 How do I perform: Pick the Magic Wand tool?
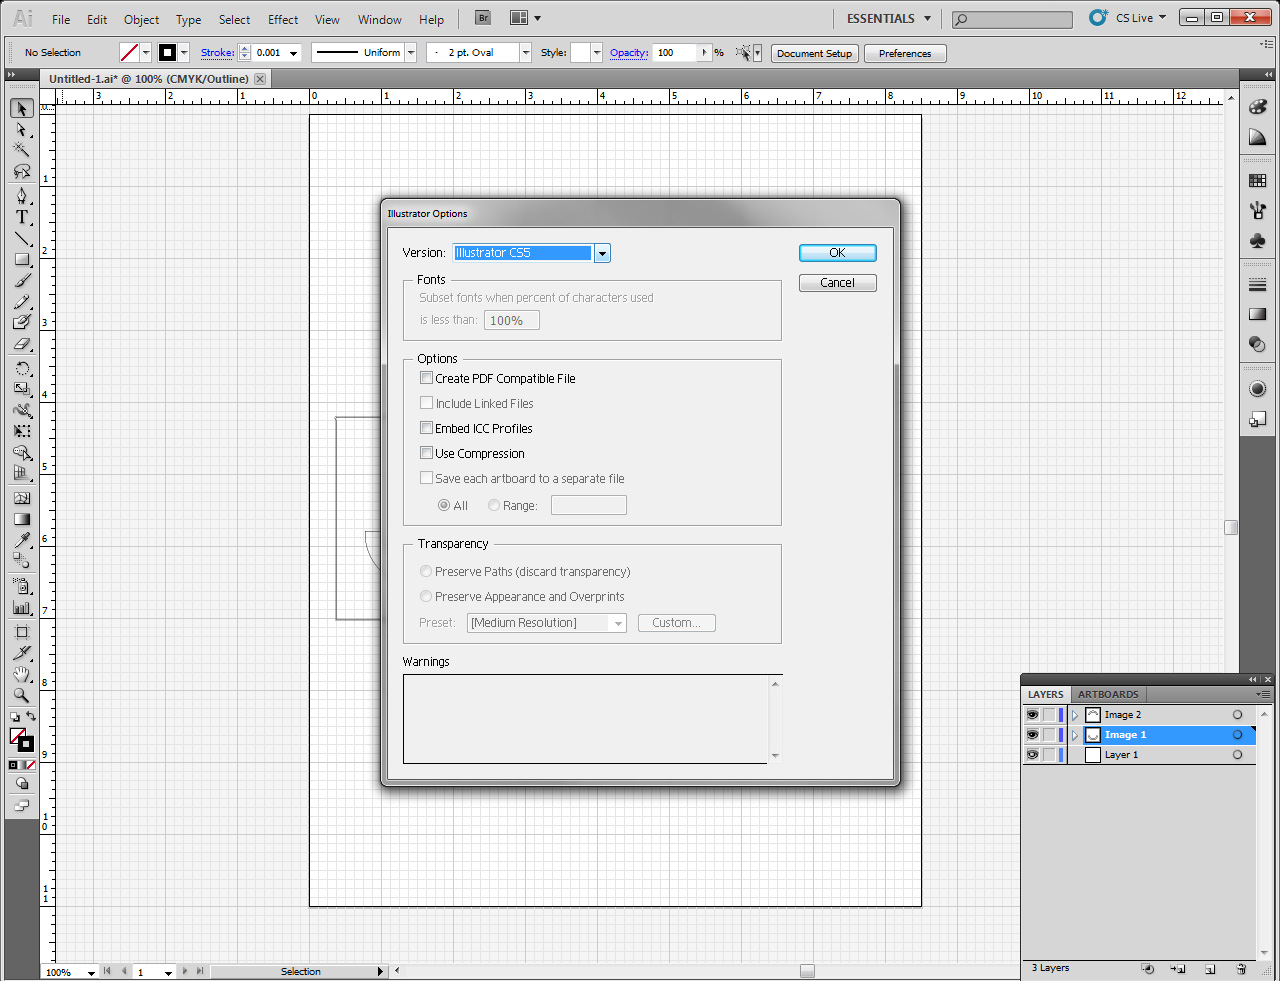tap(22, 150)
